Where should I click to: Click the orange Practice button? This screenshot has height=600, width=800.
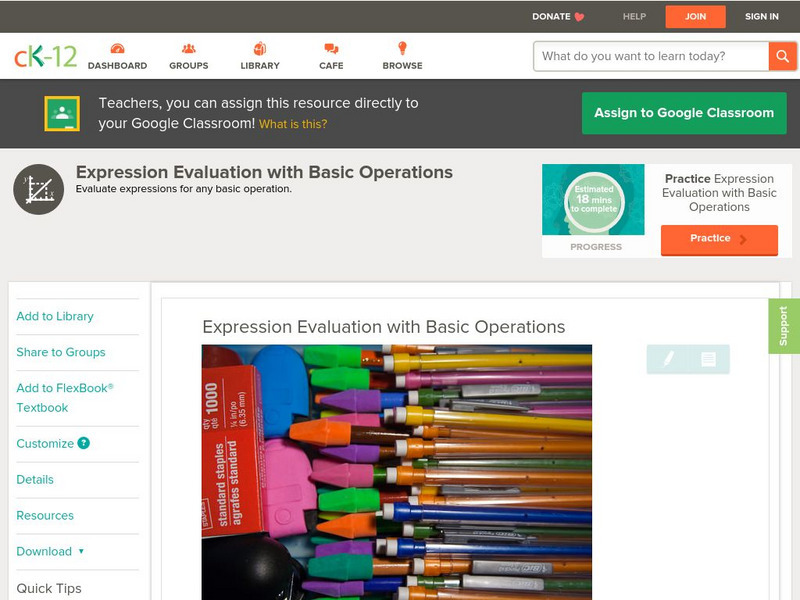719,239
